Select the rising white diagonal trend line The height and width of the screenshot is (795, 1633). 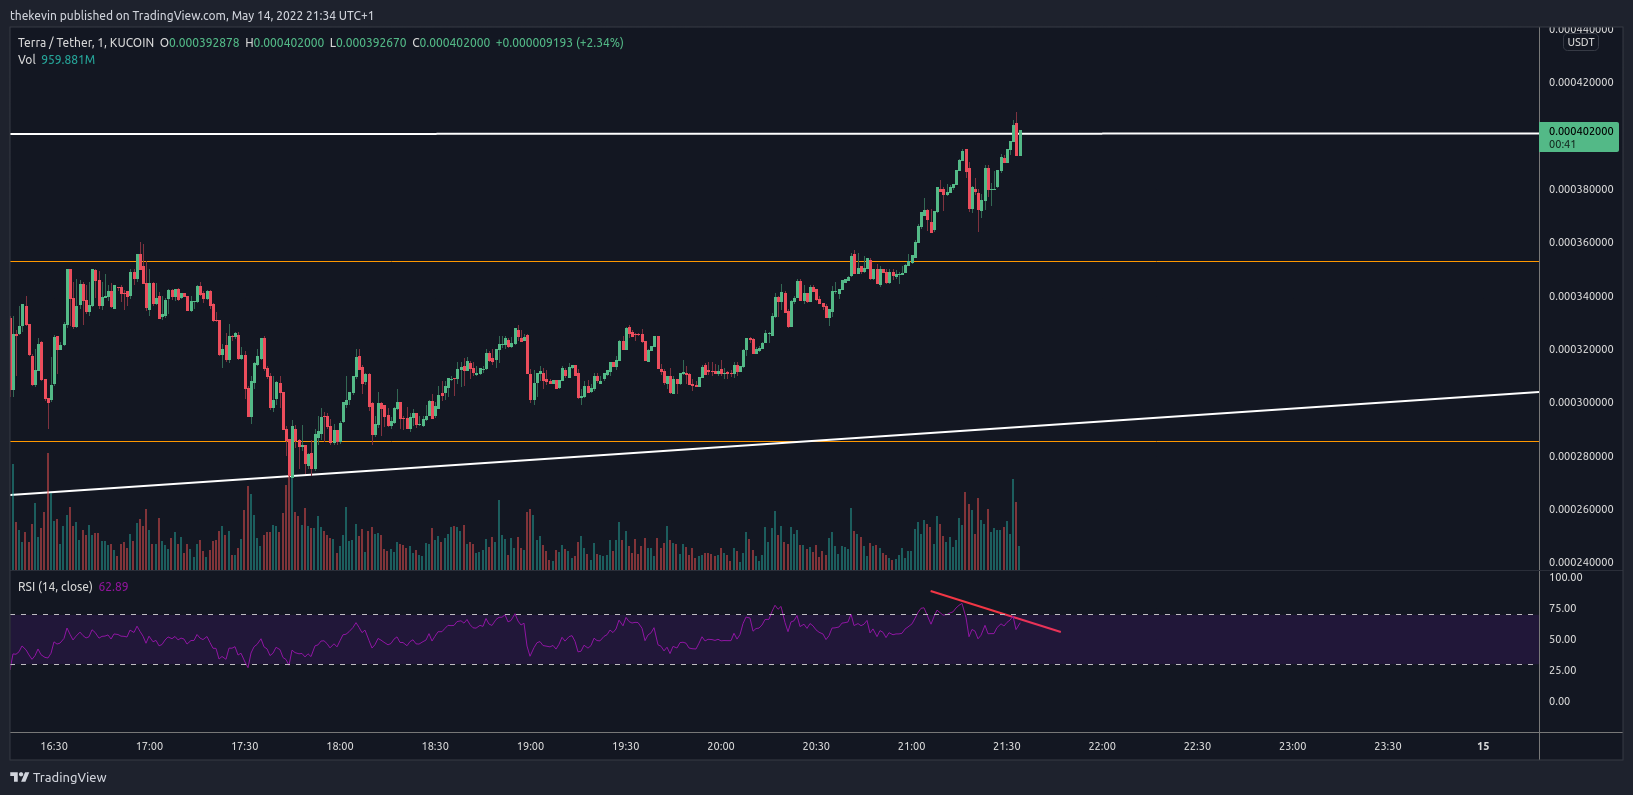coord(775,443)
